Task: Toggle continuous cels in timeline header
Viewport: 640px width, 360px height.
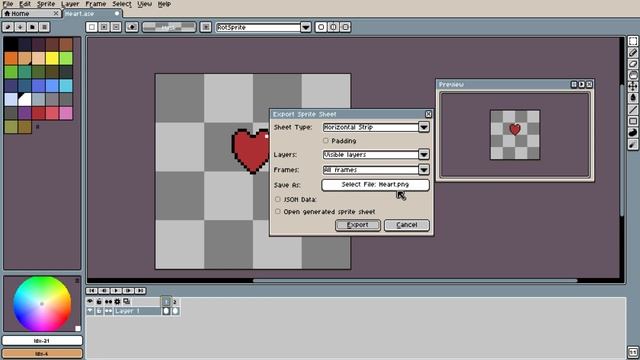Action: (108, 302)
